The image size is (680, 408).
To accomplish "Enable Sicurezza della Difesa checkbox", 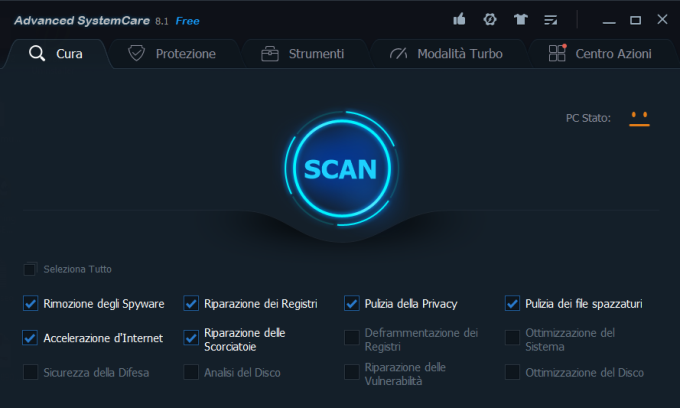I will tap(30, 372).
